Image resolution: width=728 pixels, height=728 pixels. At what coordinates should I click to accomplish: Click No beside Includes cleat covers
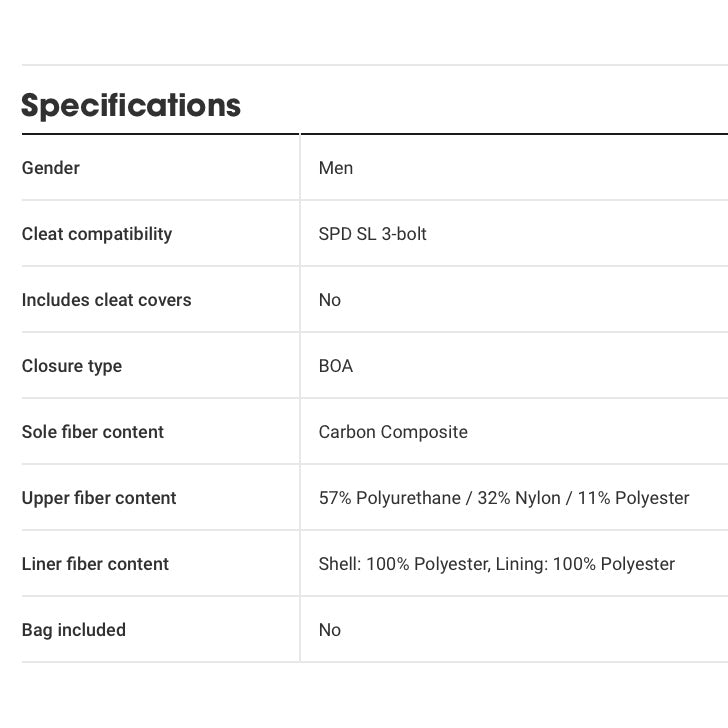pos(330,300)
